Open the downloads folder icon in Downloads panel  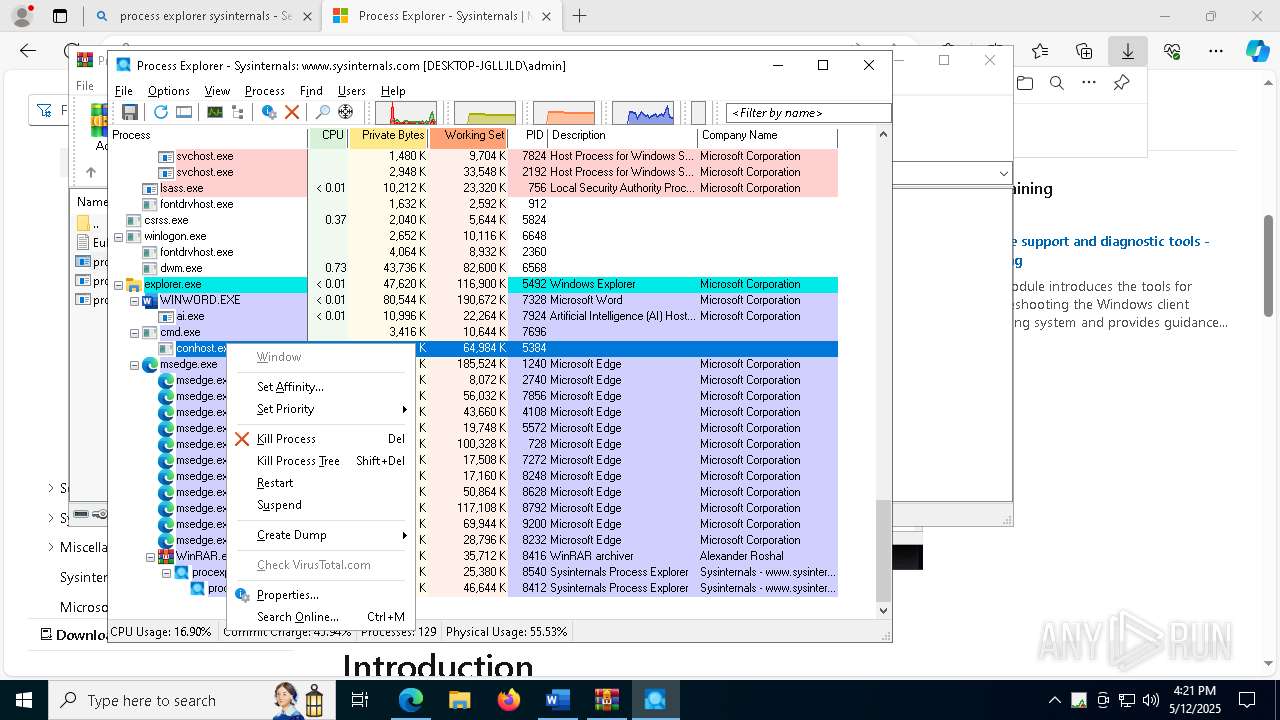tap(1025, 83)
